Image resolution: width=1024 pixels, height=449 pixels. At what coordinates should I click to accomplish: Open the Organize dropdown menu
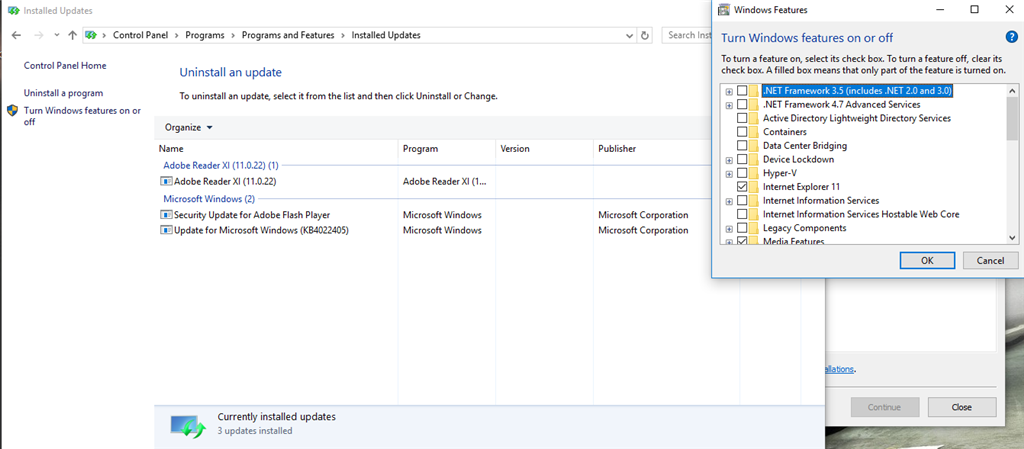tap(189, 128)
